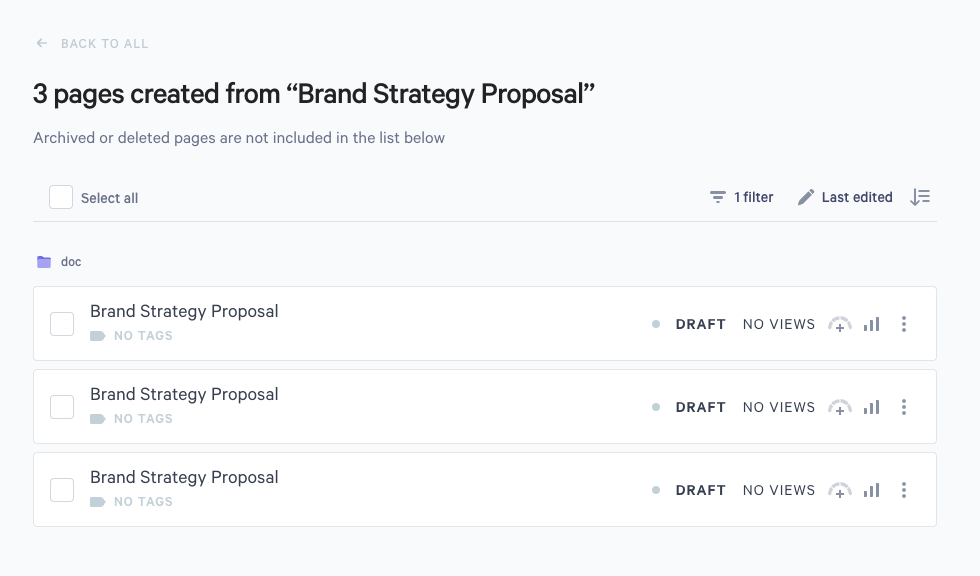Image resolution: width=980 pixels, height=576 pixels.
Task: Open the first Brand Strategy Proposal title
Action: pos(184,311)
